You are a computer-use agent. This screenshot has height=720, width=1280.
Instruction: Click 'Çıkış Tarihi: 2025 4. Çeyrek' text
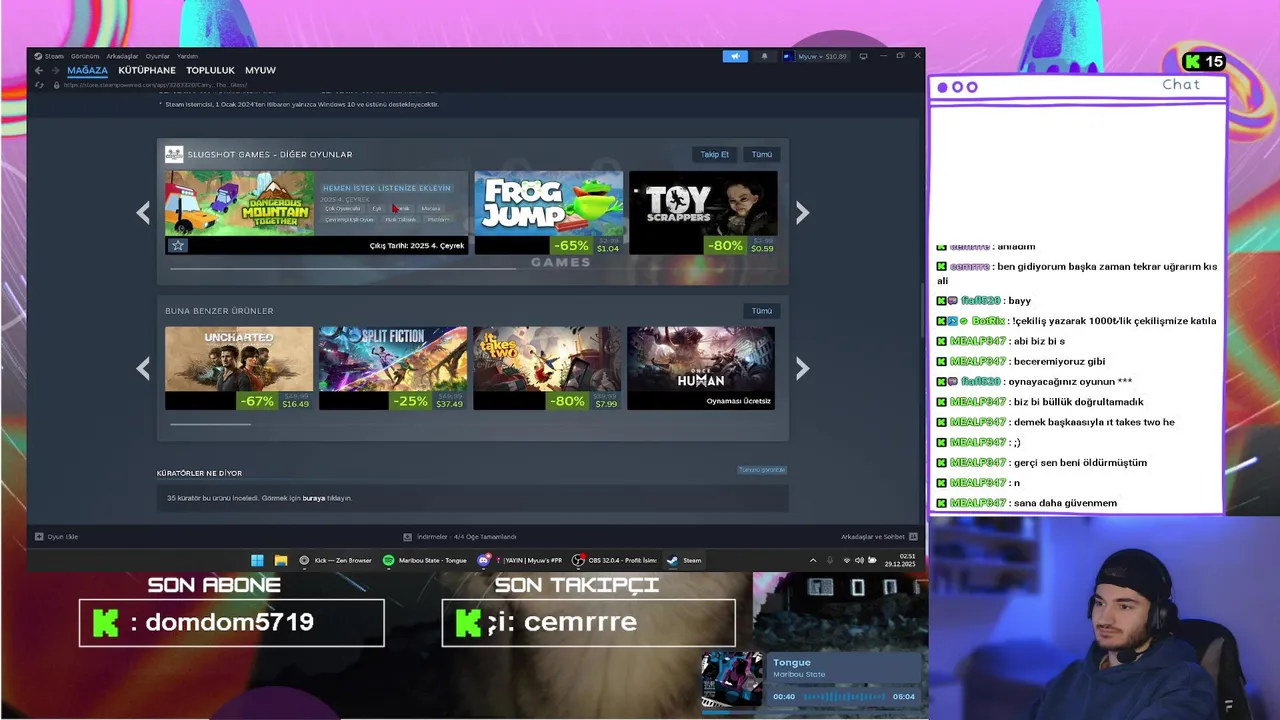point(417,245)
